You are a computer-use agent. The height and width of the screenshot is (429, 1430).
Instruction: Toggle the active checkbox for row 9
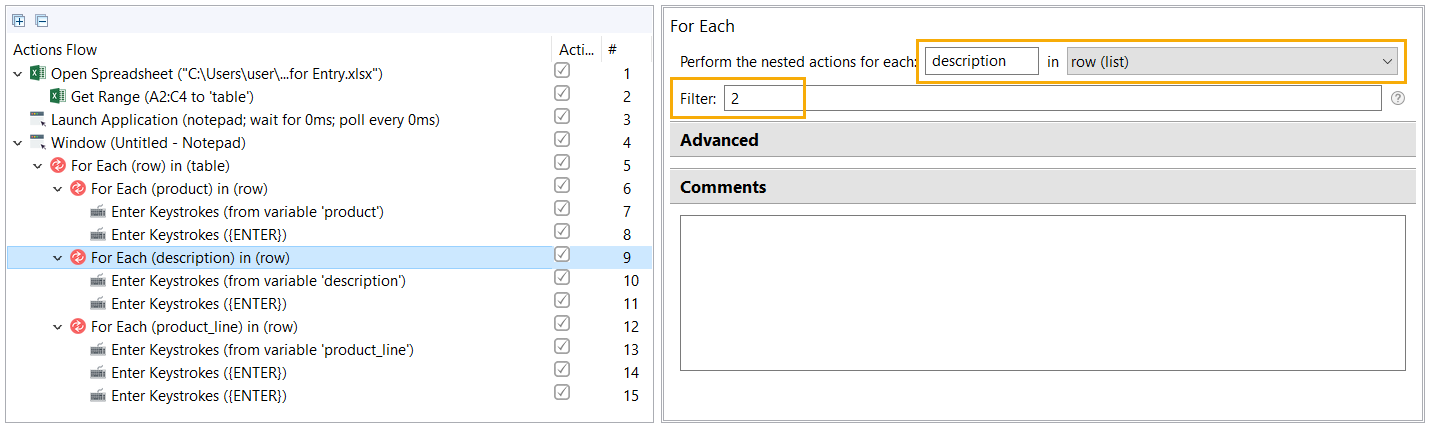(x=562, y=255)
